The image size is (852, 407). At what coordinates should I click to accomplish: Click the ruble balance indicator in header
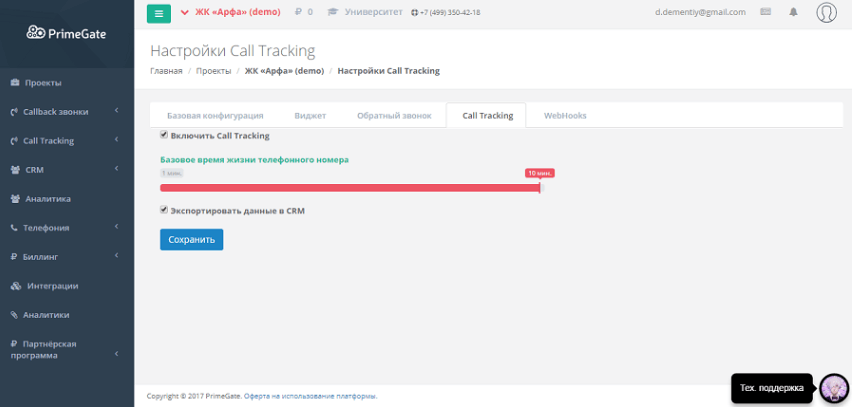[304, 12]
